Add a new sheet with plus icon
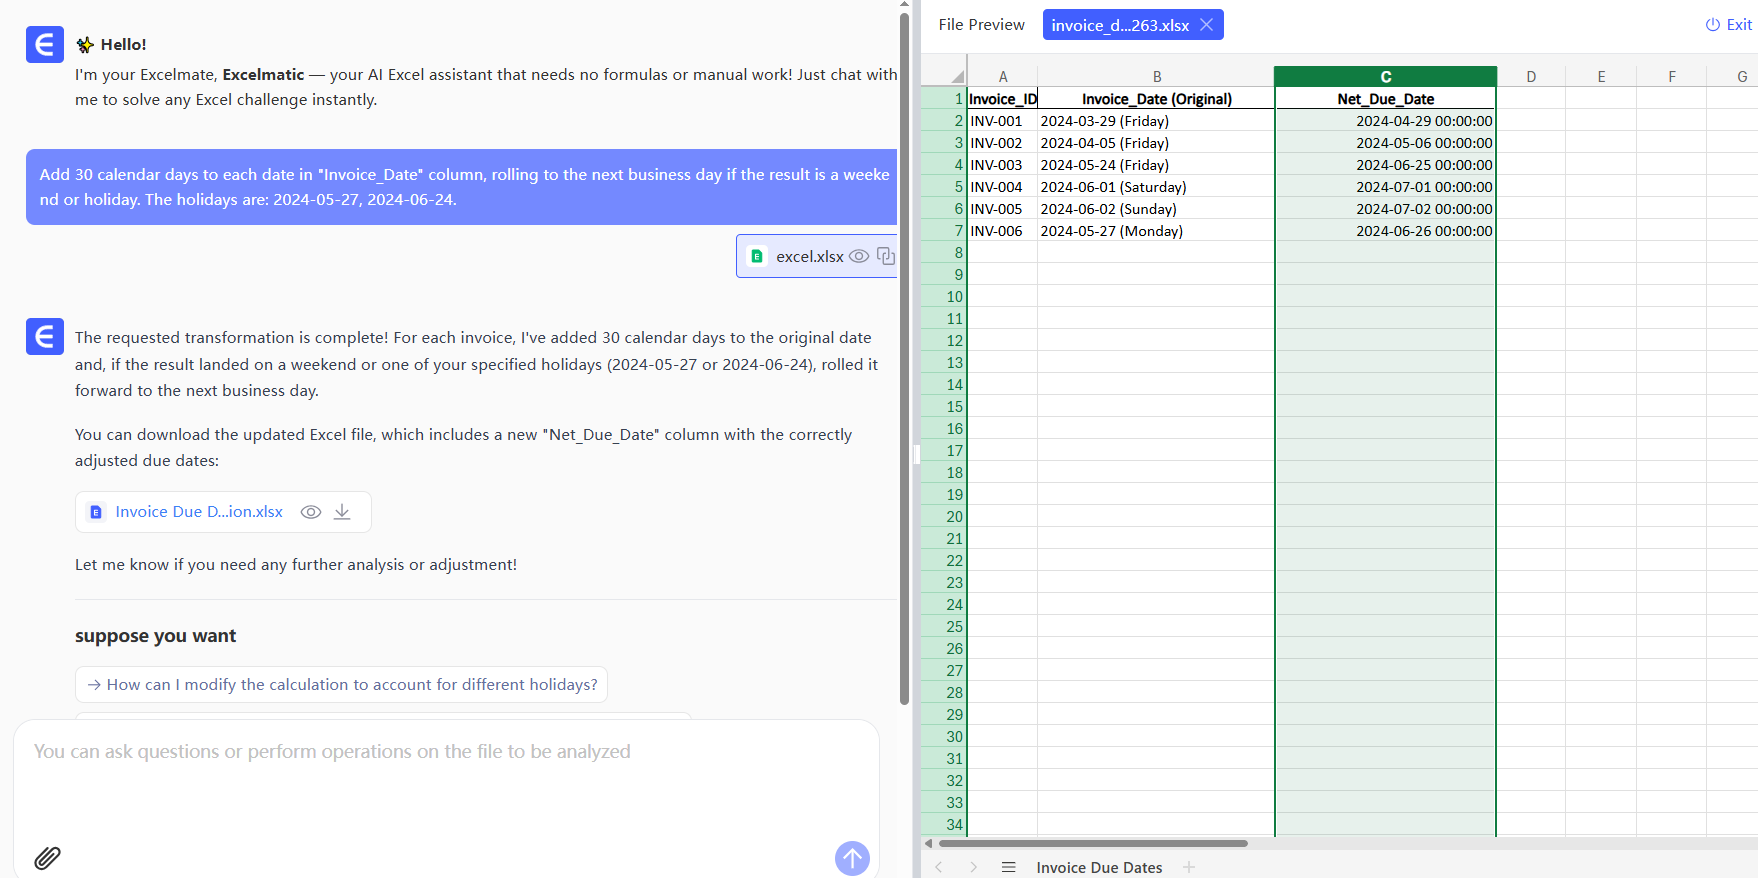 coord(1189,867)
